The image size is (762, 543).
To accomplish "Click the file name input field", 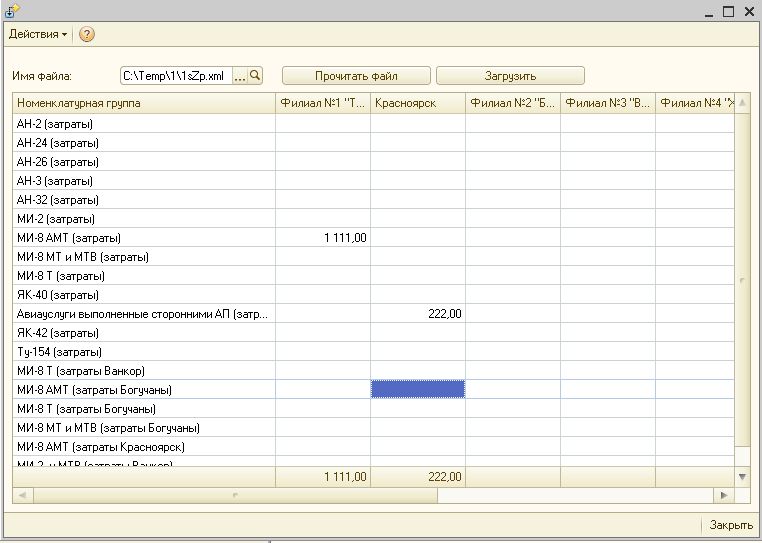I will point(176,76).
